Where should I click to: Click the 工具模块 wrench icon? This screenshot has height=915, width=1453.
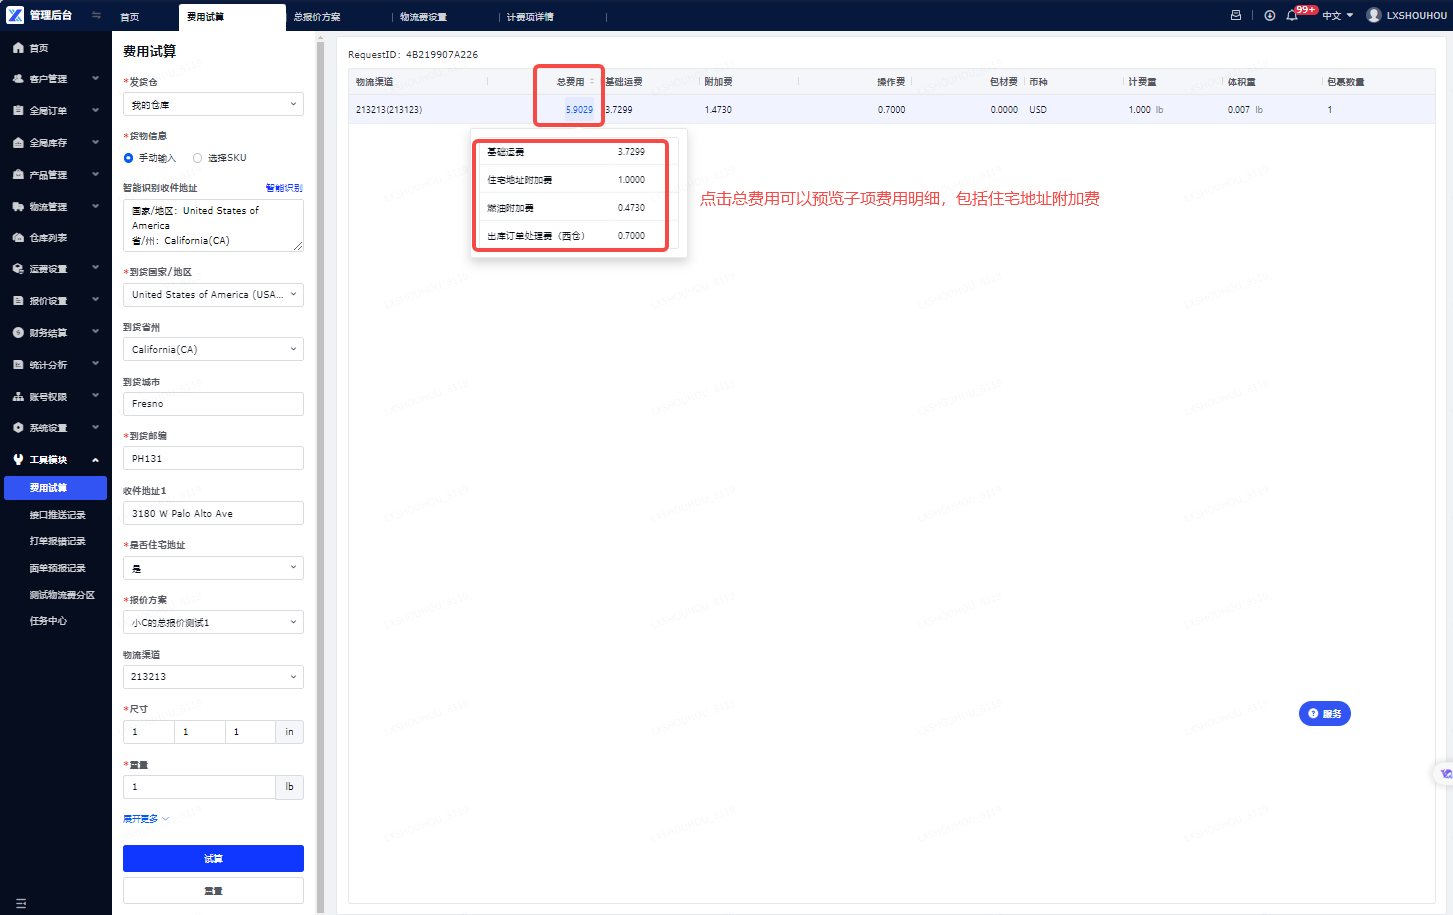[18, 460]
